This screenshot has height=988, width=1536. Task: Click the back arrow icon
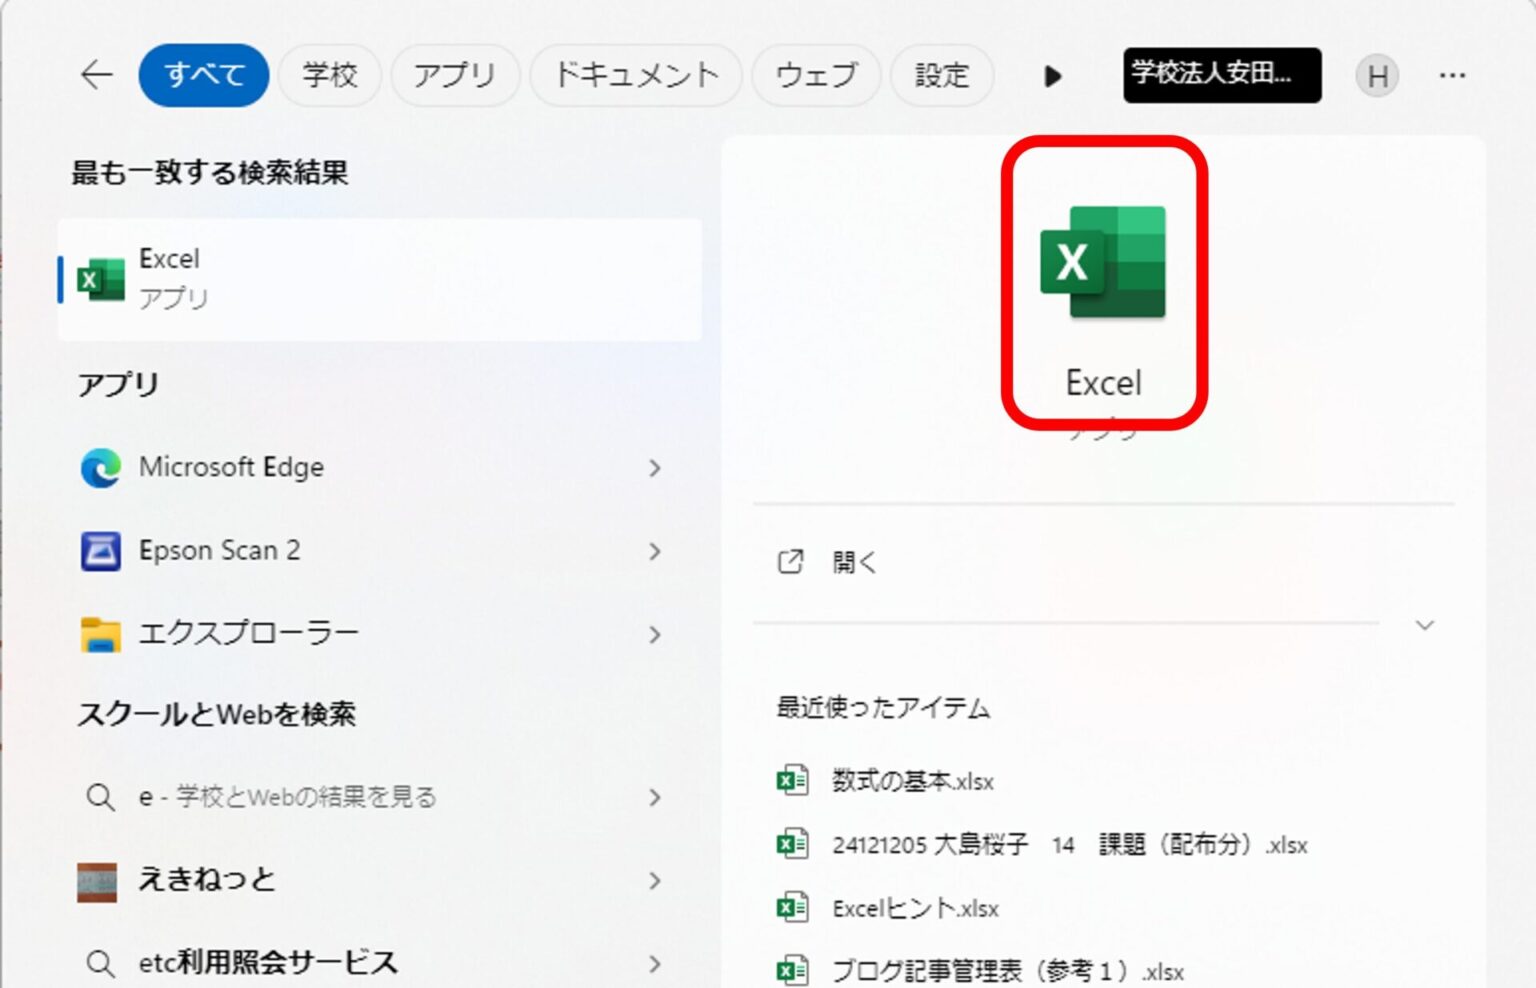(96, 75)
